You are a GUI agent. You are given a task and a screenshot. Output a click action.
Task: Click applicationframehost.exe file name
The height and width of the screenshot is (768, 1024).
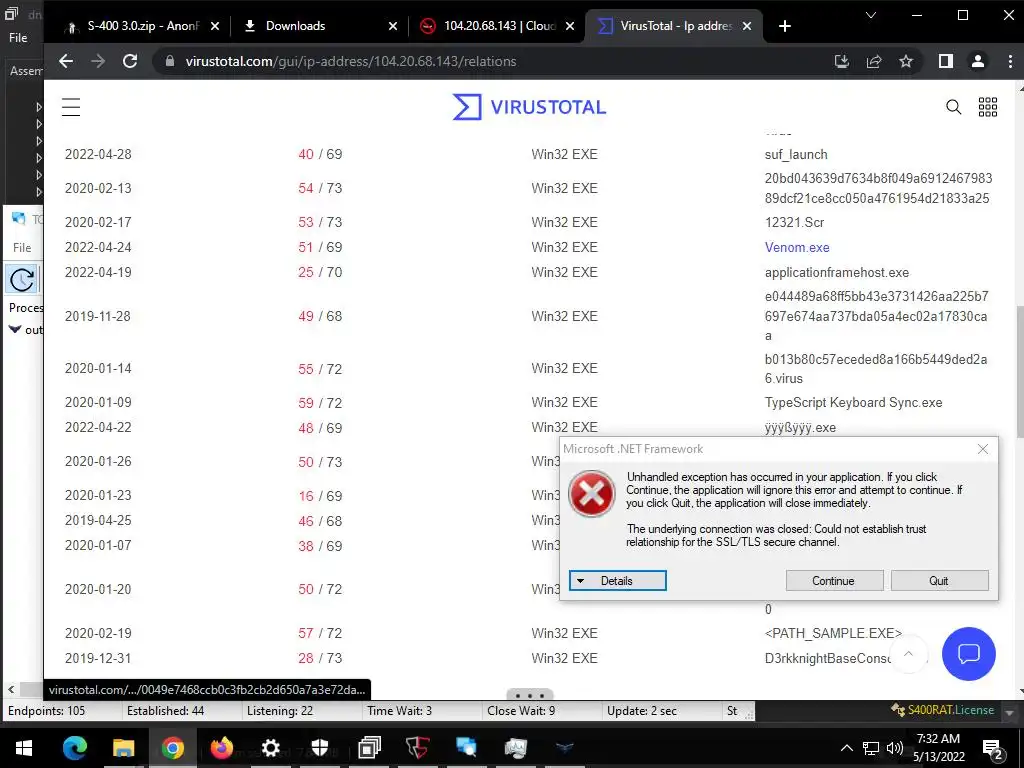837,272
